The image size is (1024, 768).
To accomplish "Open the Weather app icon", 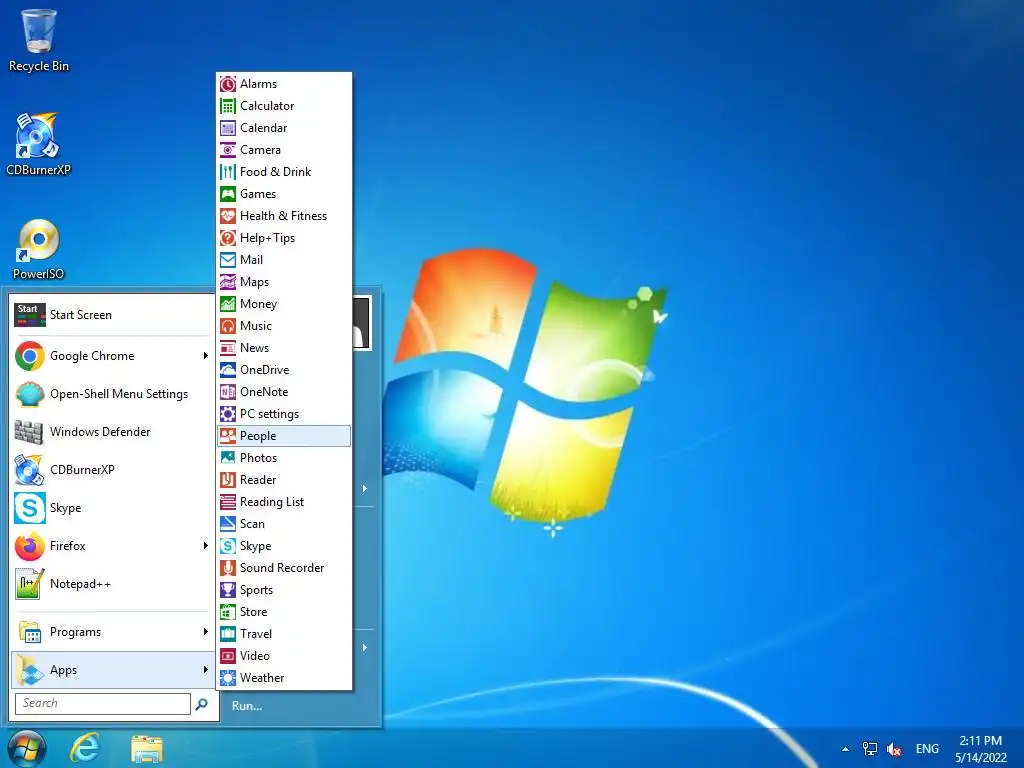I will point(227,678).
